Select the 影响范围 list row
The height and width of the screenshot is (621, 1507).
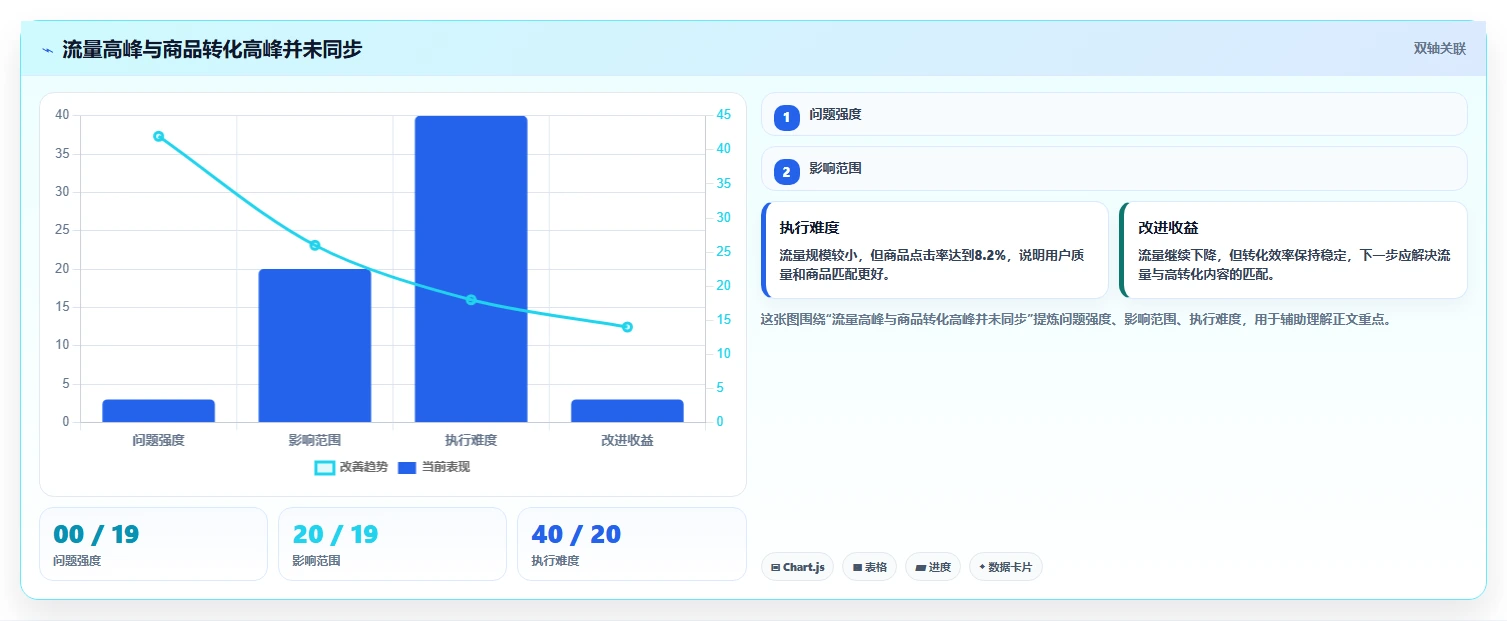(1114, 169)
